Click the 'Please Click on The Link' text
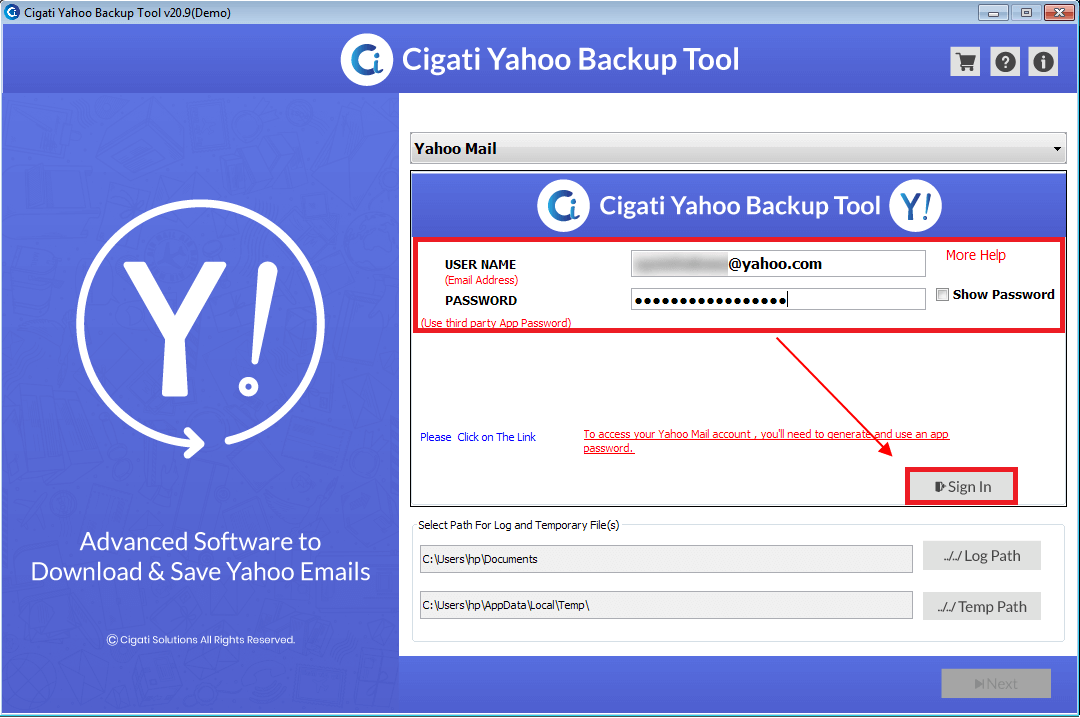This screenshot has height=718, width=1080. pos(478,437)
